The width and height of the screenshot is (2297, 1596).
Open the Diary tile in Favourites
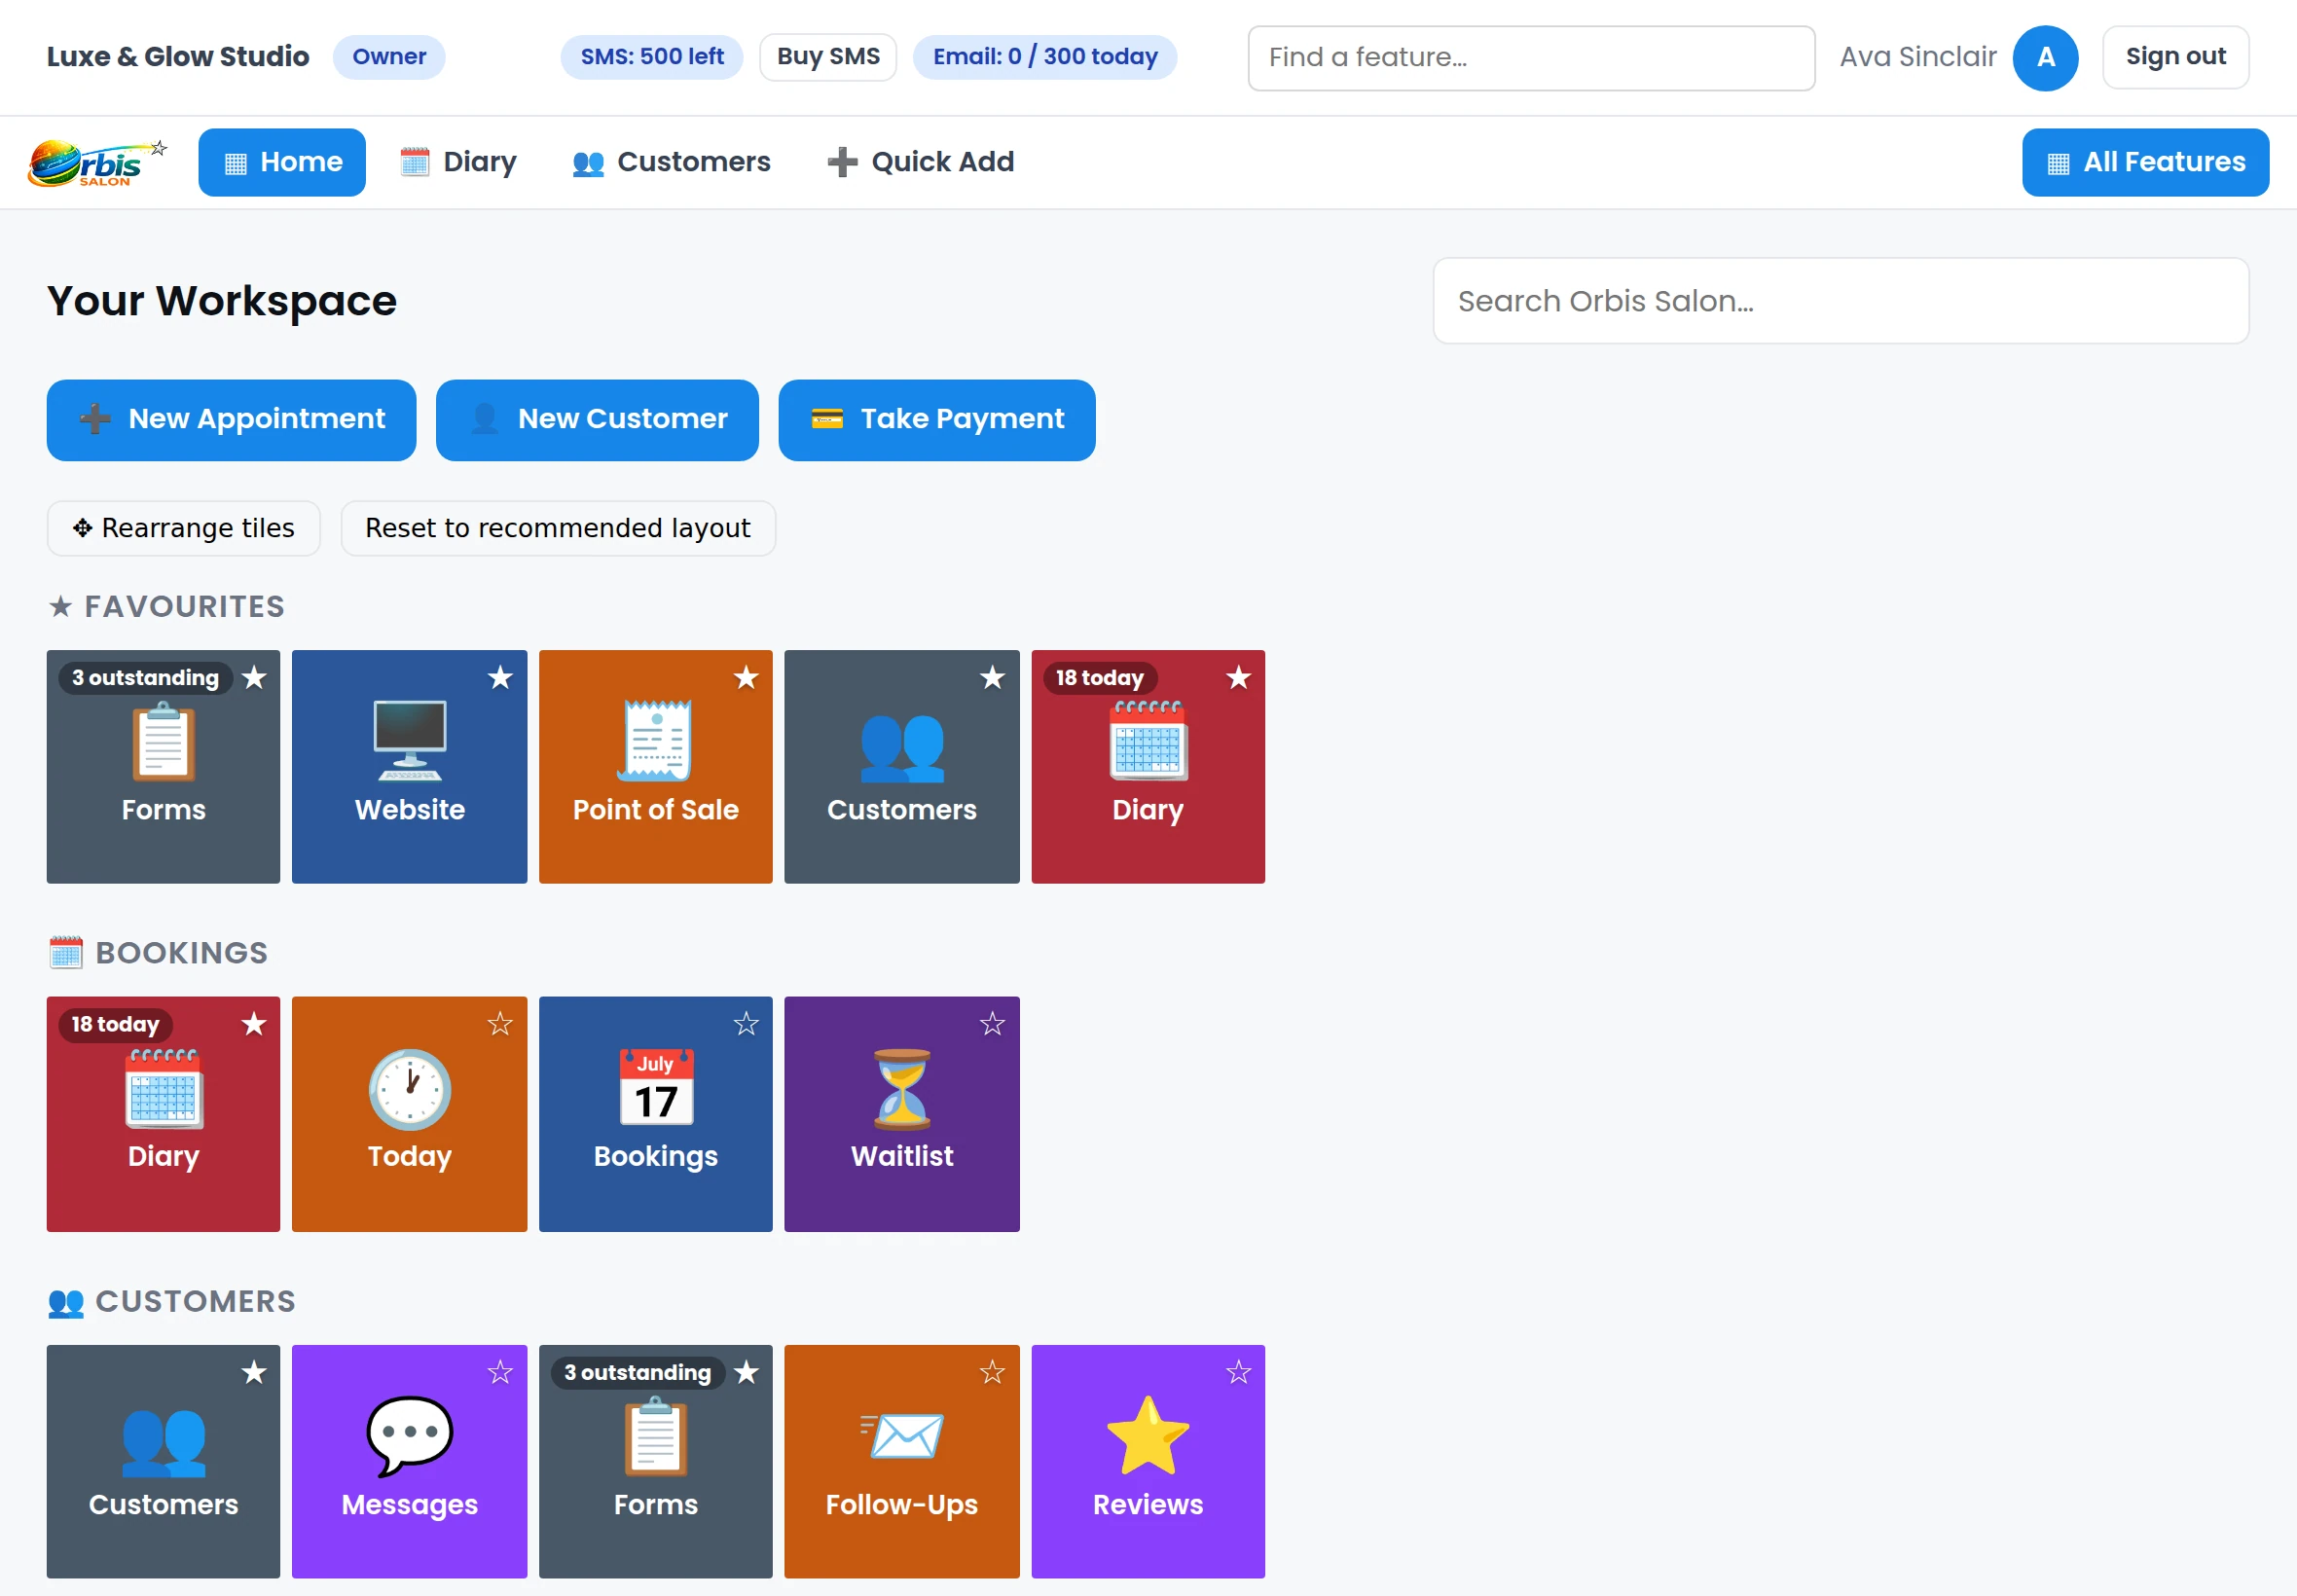(x=1148, y=766)
